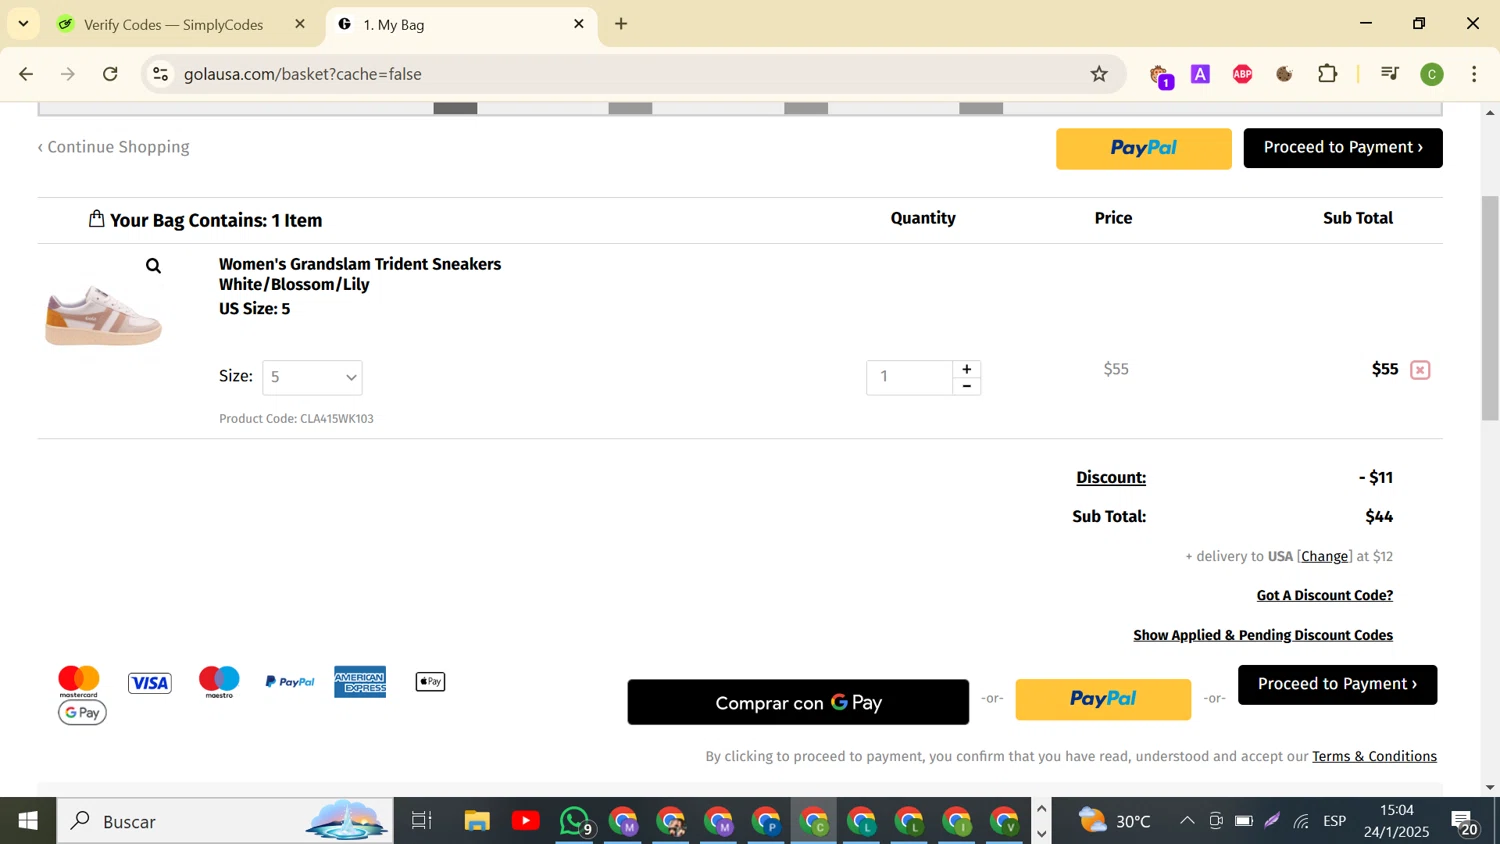Open the sneaker product thumbnail
Screen dimensions: 1500x844
click(x=103, y=315)
